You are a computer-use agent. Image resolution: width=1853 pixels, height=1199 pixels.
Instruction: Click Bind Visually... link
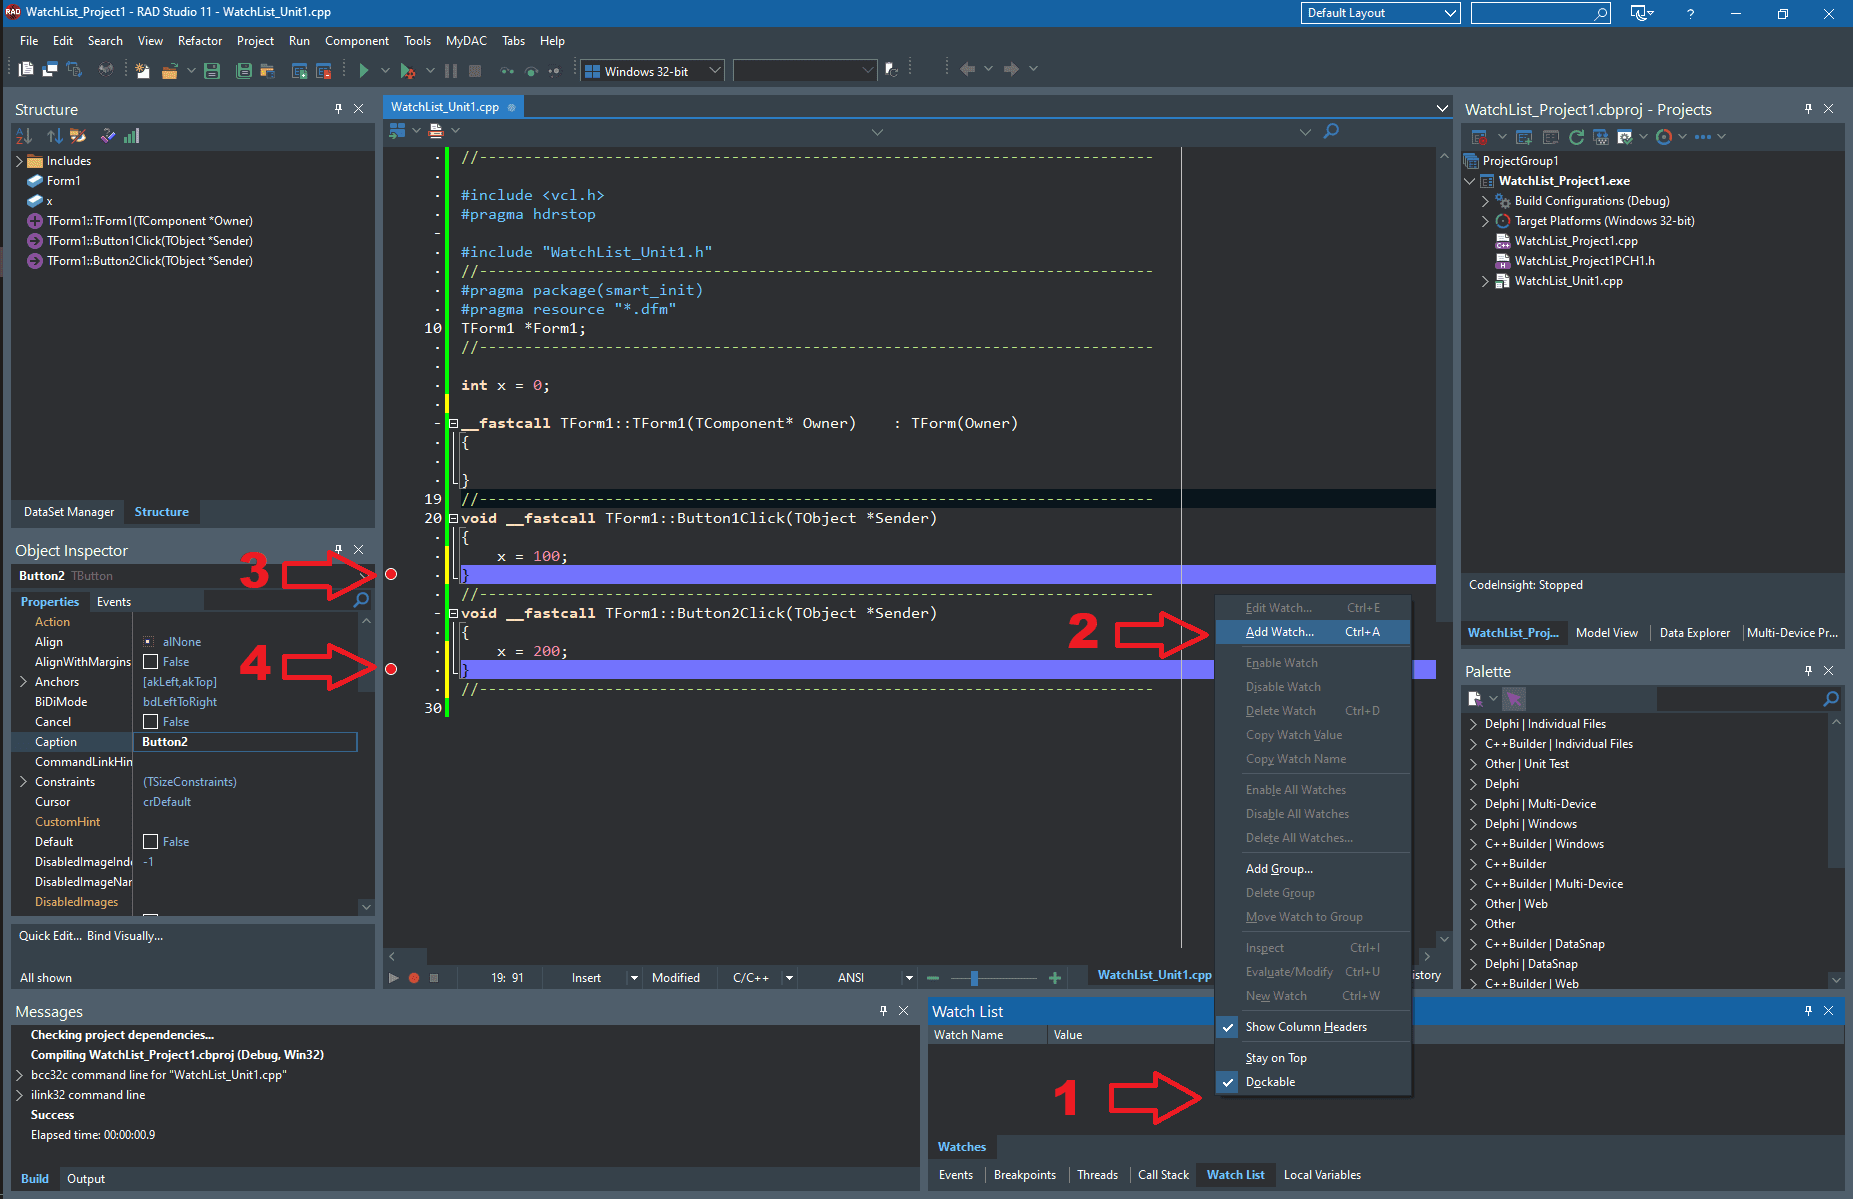pyautogui.click(x=125, y=936)
